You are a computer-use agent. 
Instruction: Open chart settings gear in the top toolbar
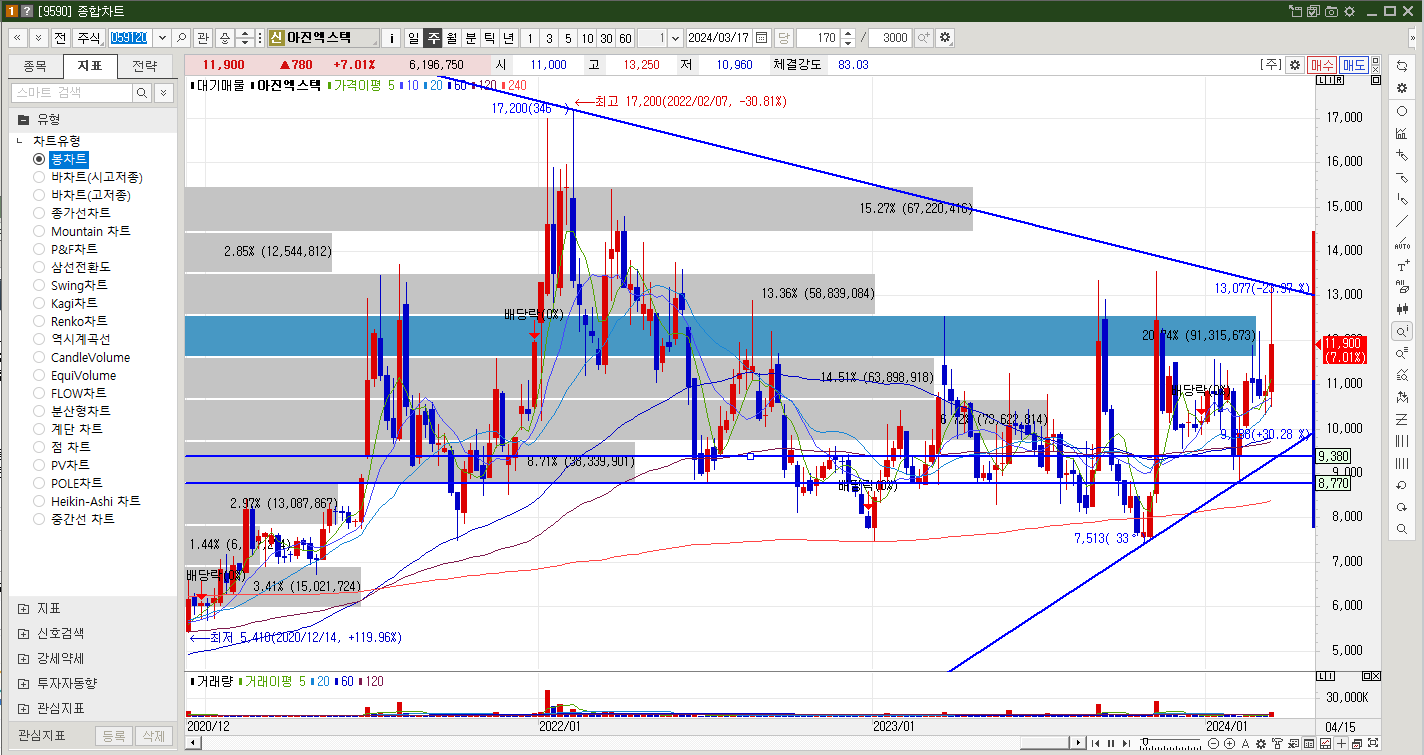(x=945, y=38)
